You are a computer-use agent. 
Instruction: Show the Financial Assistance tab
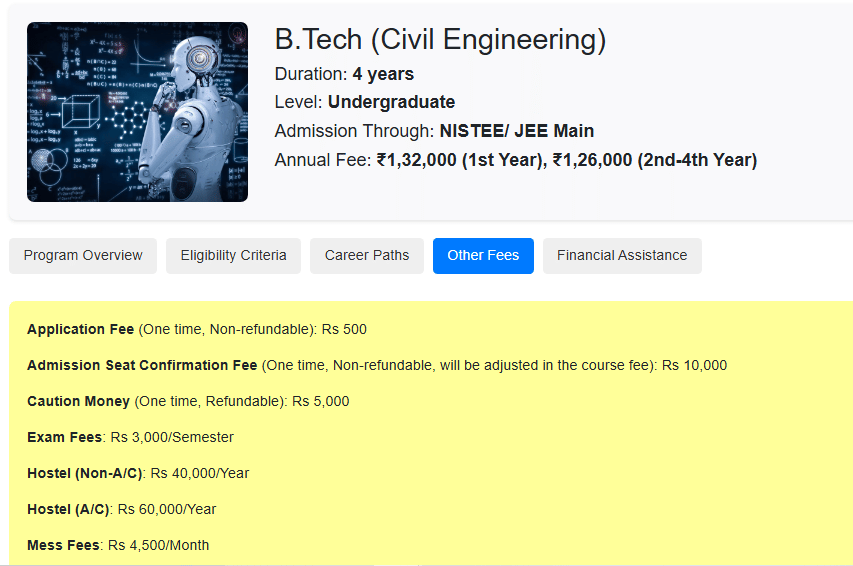pos(622,255)
